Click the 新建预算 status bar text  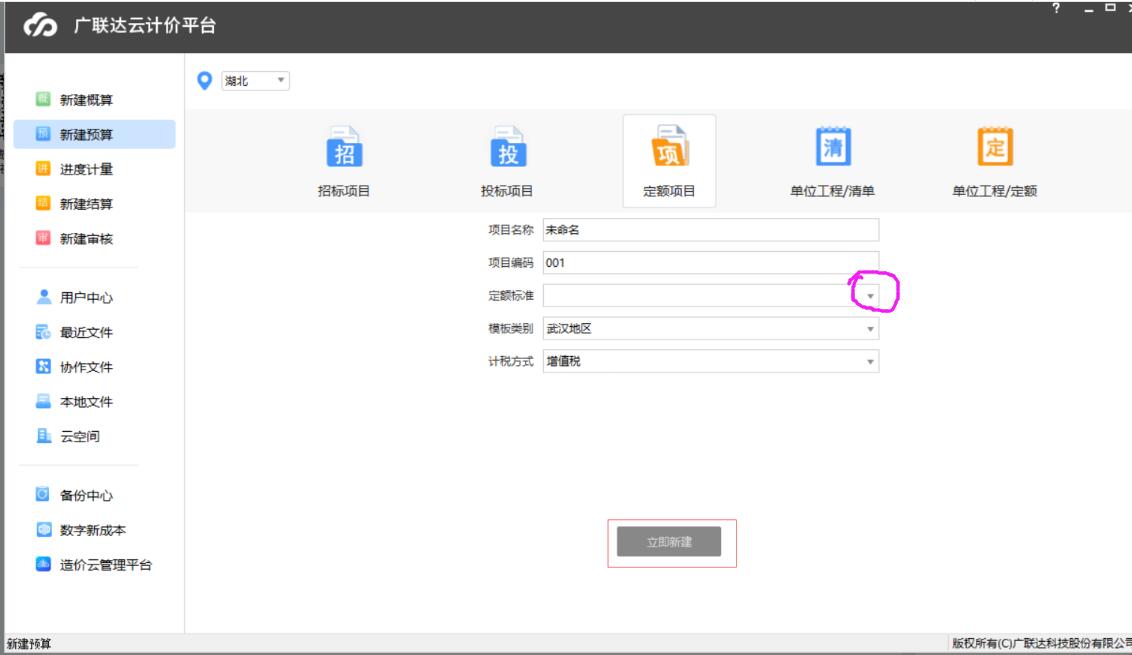[x=29, y=643]
